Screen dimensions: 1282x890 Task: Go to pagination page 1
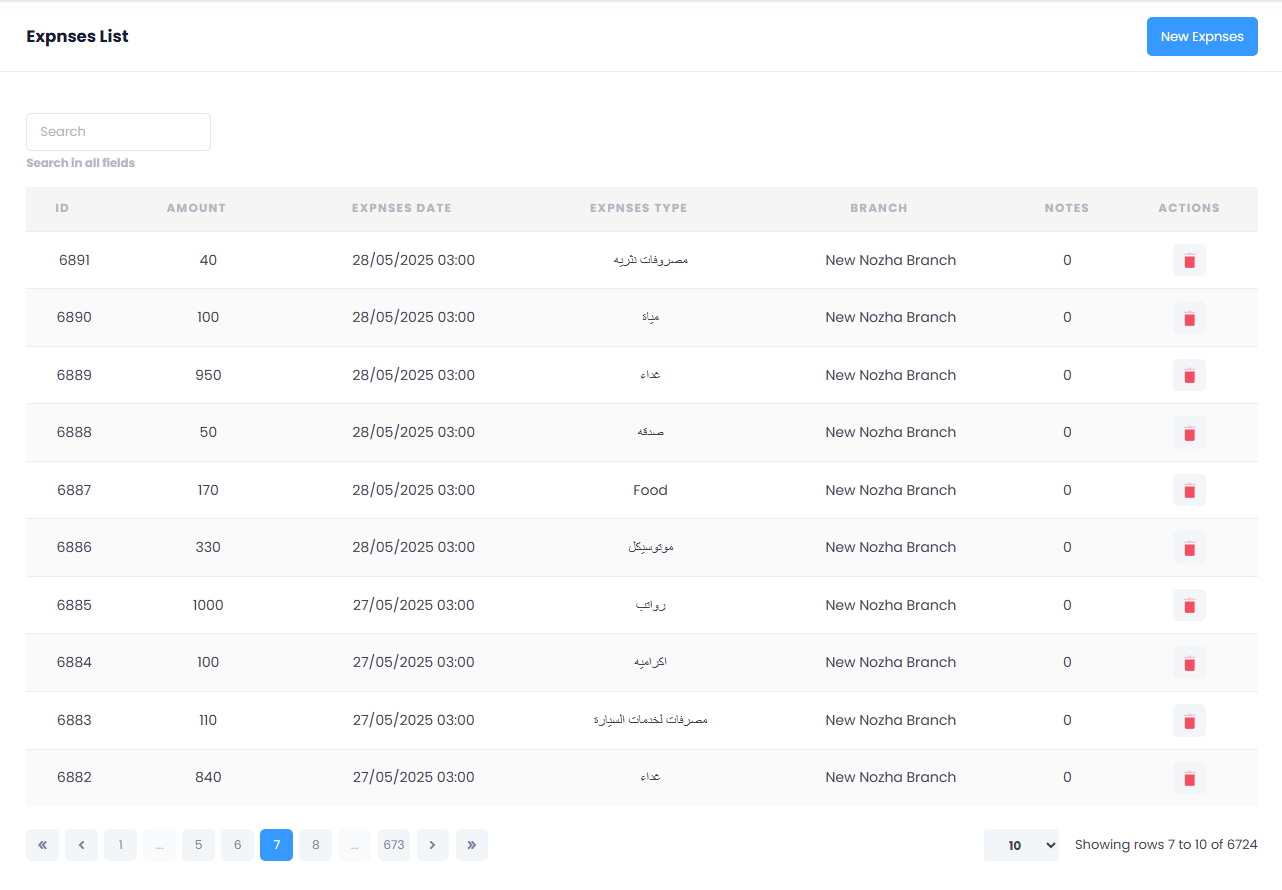[120, 845]
